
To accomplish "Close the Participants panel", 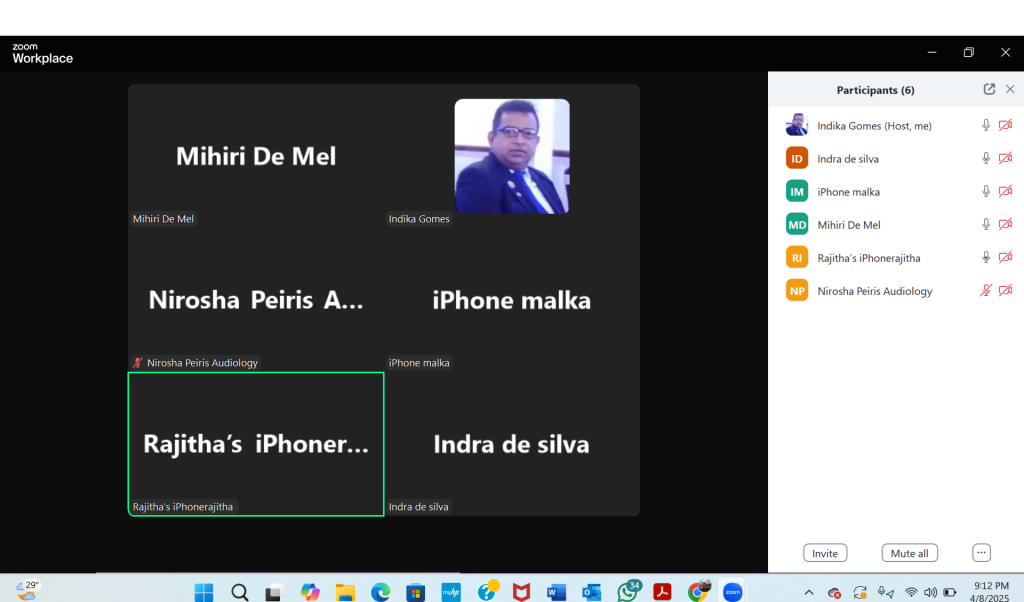I will [x=1010, y=89].
